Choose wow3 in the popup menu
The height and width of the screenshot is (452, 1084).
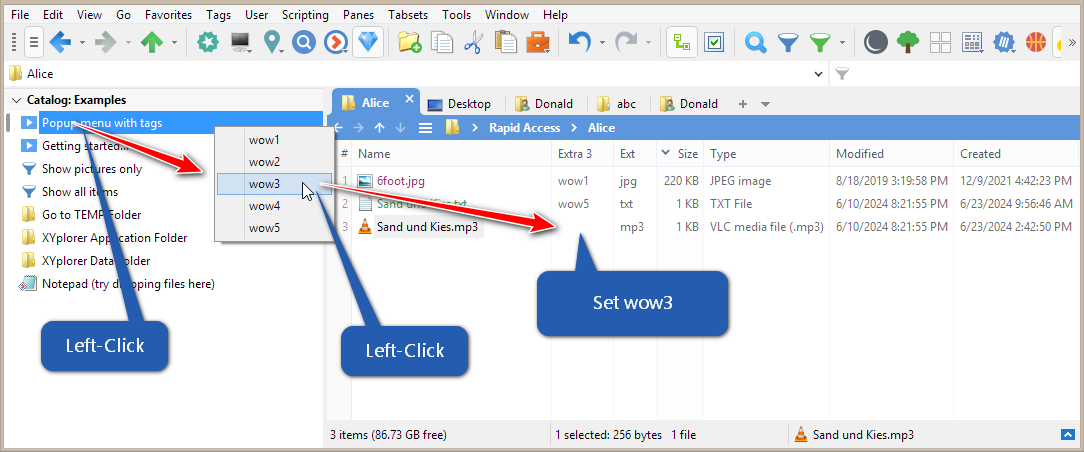click(x=274, y=184)
